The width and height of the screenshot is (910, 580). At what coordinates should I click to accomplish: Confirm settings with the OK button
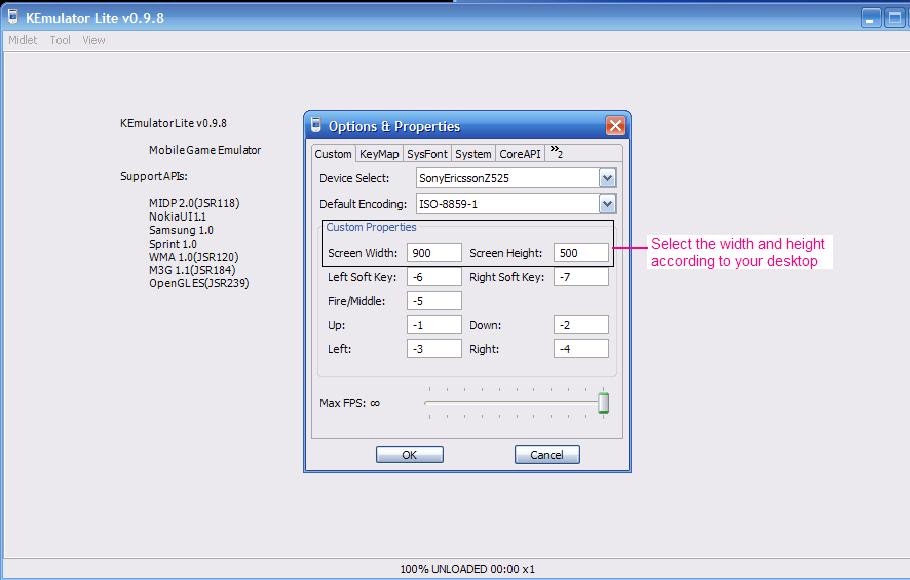(410, 455)
